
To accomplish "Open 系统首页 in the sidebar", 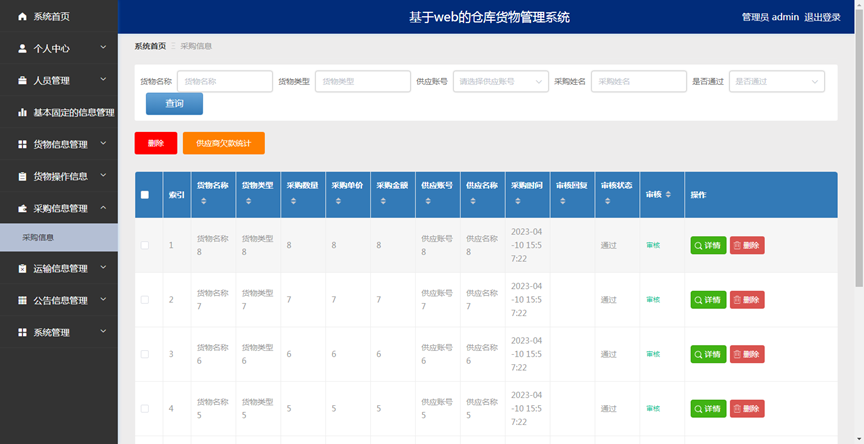I will (x=59, y=17).
